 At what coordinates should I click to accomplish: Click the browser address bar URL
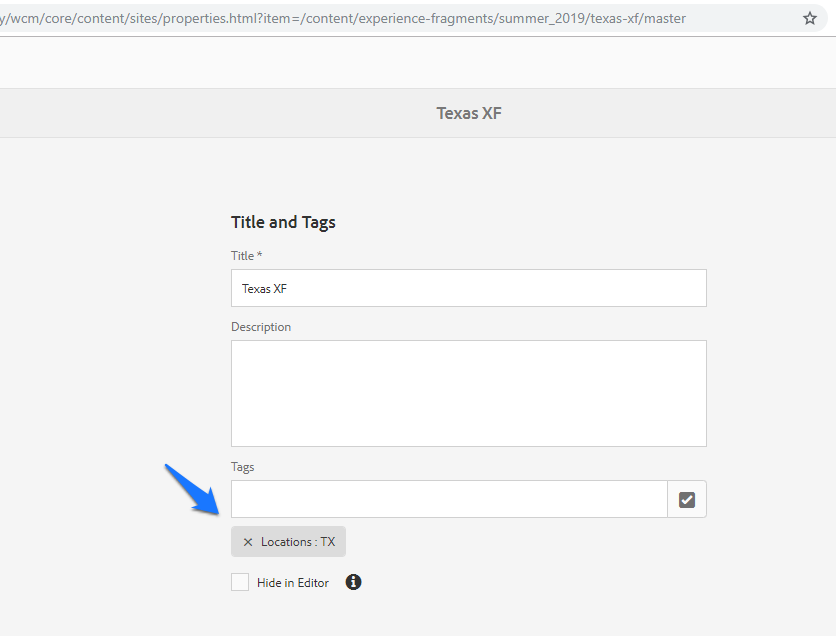350,18
